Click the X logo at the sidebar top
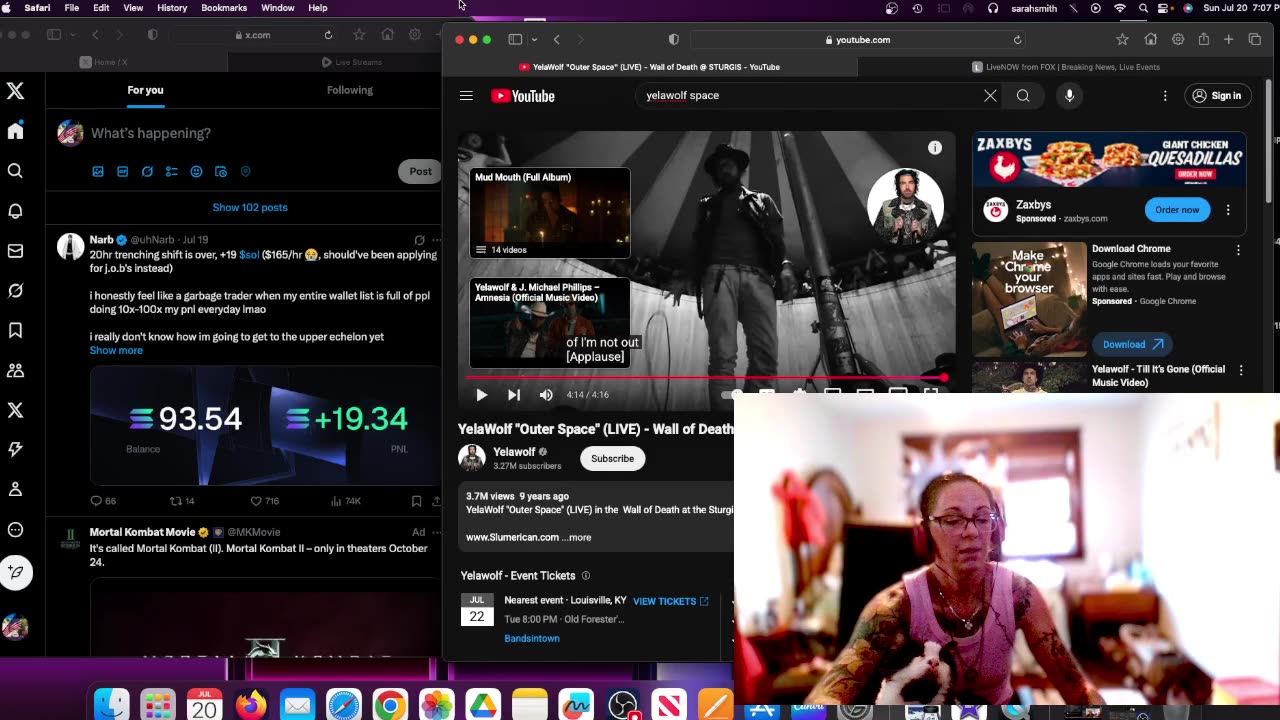 (x=15, y=91)
